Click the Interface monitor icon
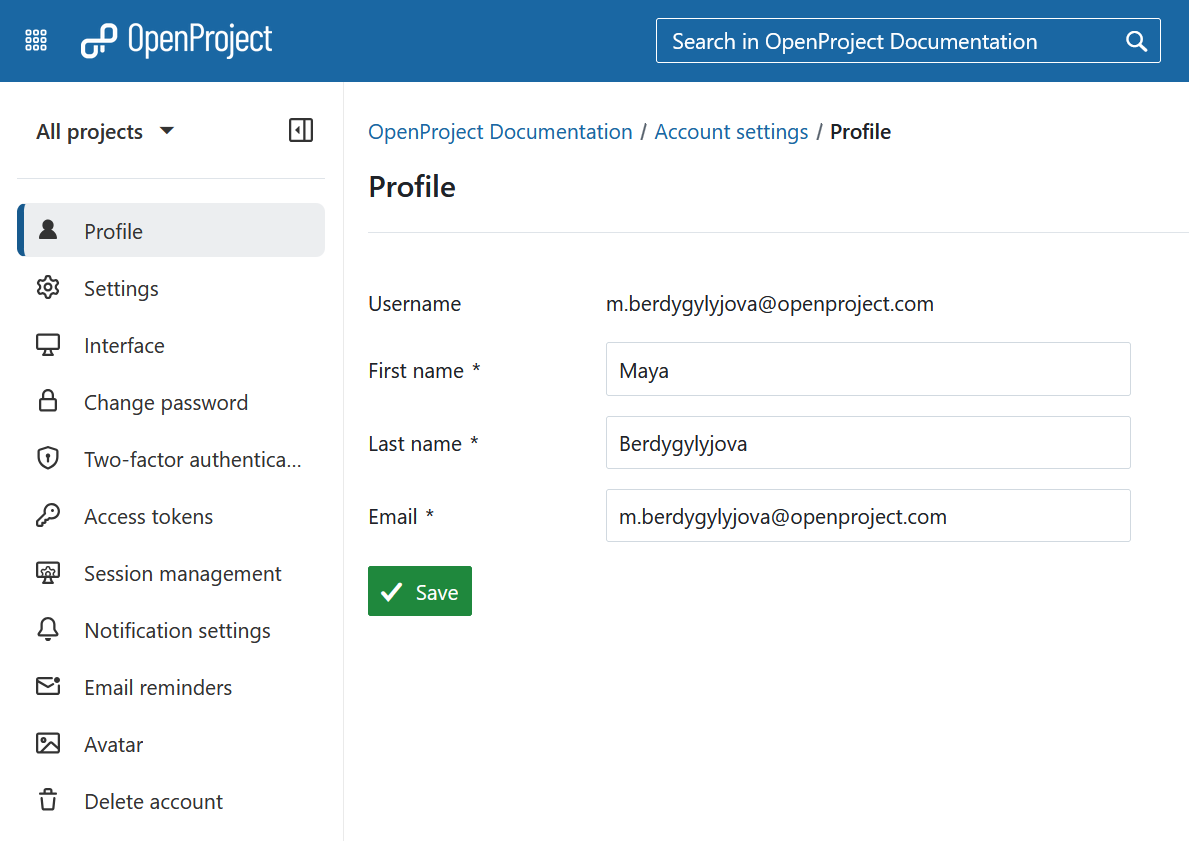 tap(48, 344)
